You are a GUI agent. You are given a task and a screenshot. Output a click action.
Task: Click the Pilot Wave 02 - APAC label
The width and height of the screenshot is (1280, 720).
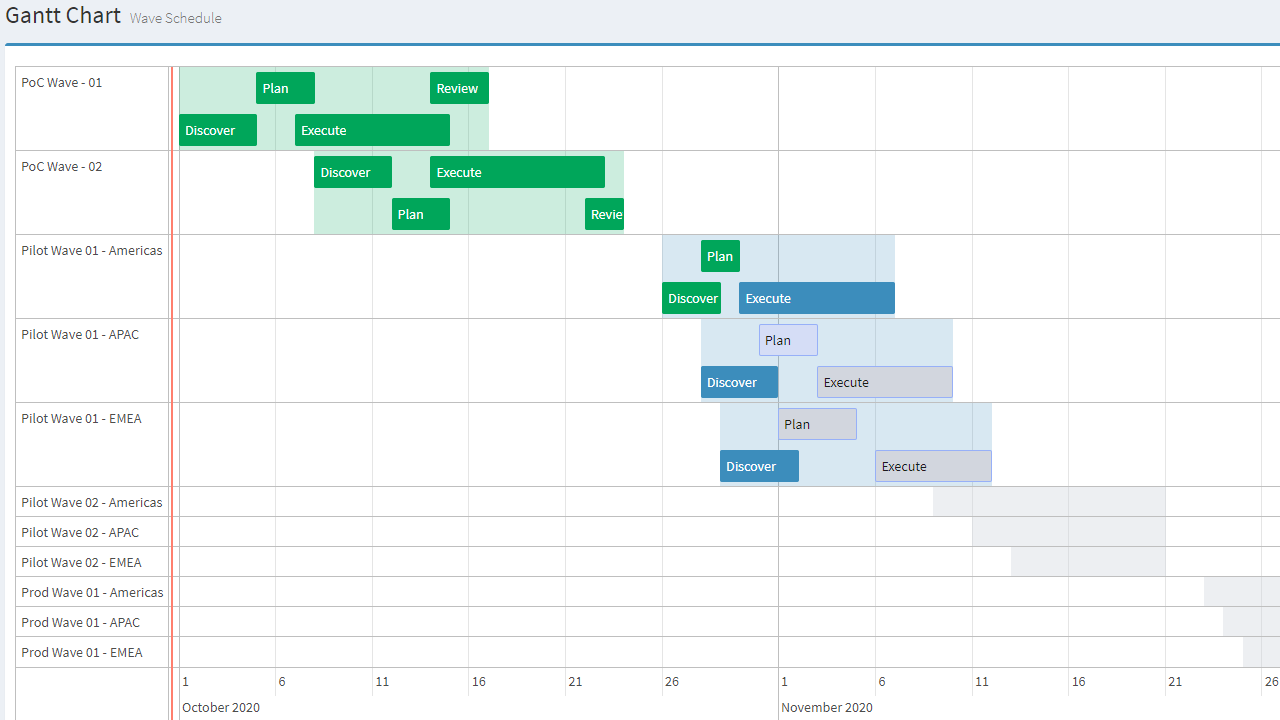click(80, 532)
